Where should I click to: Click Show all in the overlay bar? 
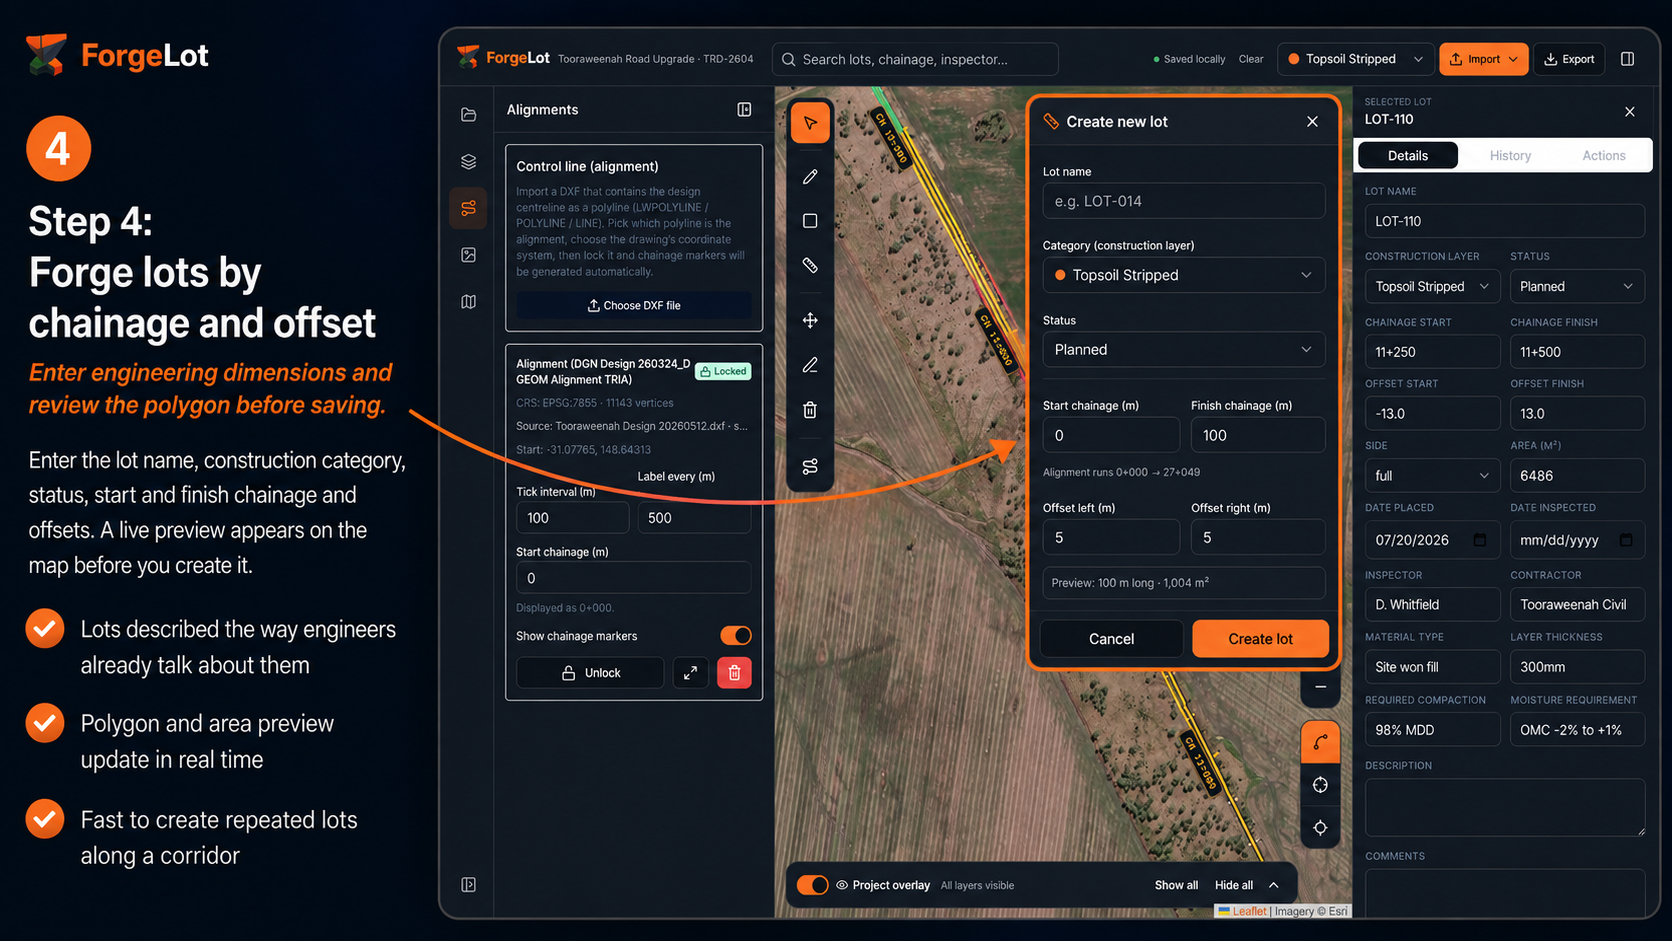click(1176, 885)
